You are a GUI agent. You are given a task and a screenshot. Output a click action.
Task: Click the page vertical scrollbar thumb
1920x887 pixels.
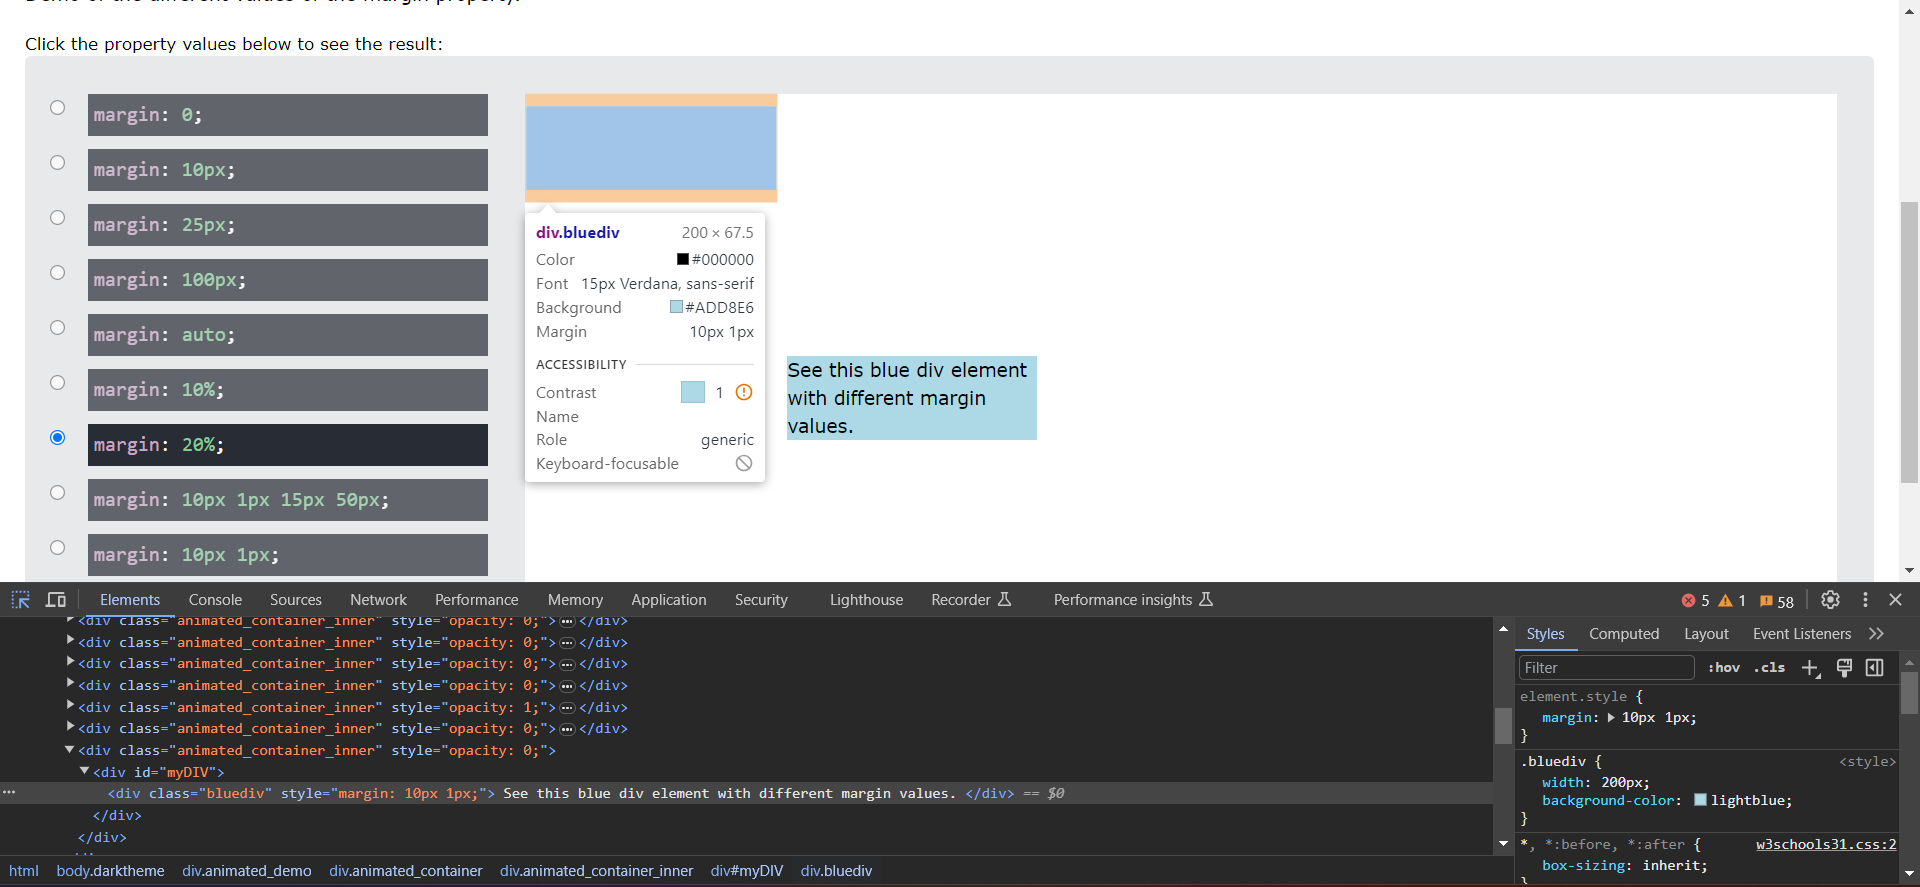pyautogui.click(x=1910, y=343)
